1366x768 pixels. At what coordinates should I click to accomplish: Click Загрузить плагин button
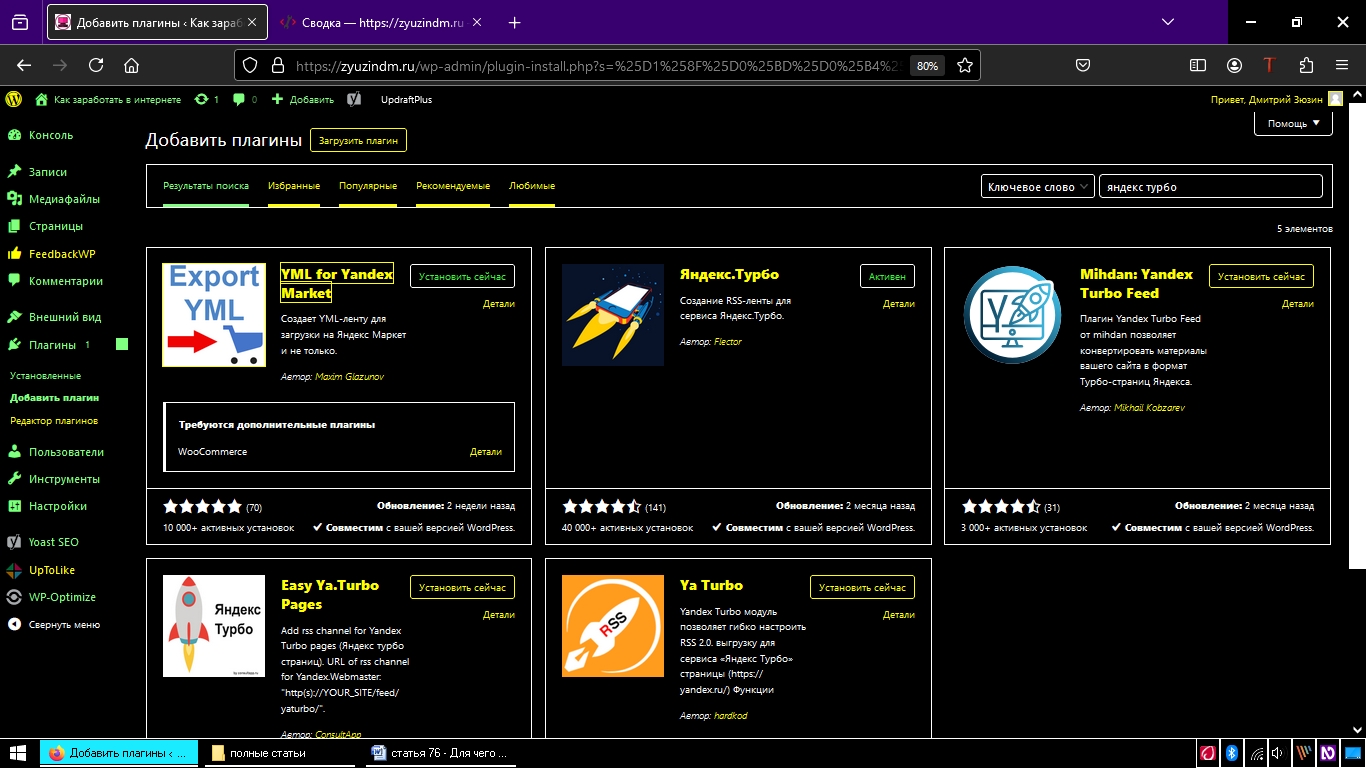point(358,141)
